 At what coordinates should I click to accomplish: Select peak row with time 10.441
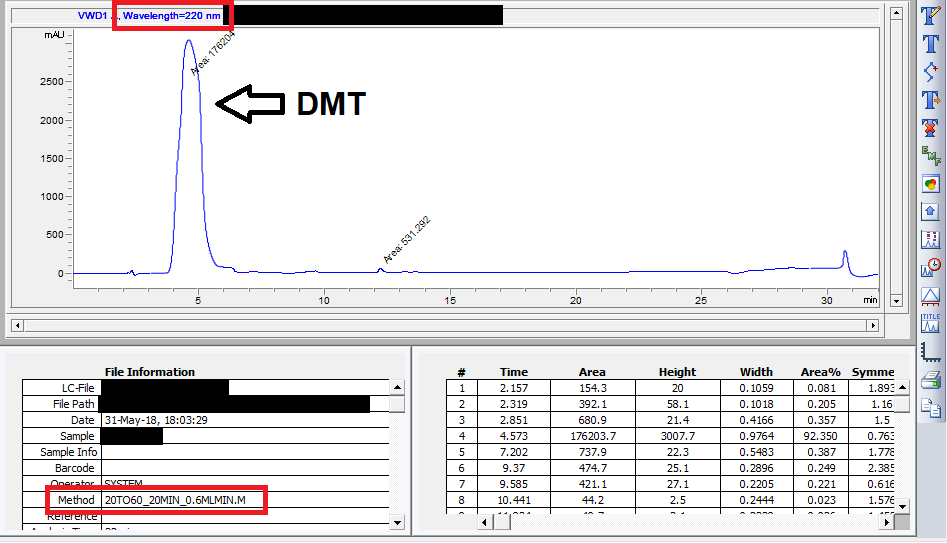point(670,500)
